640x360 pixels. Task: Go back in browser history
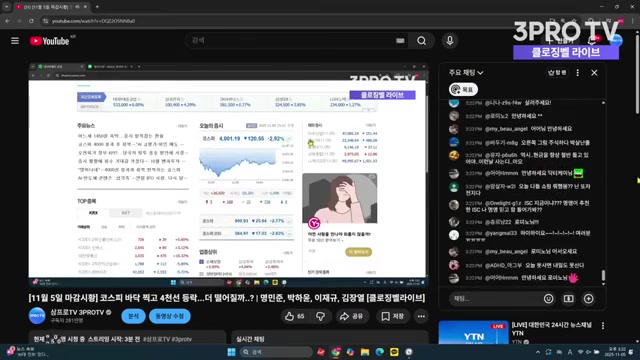click(x=7, y=21)
